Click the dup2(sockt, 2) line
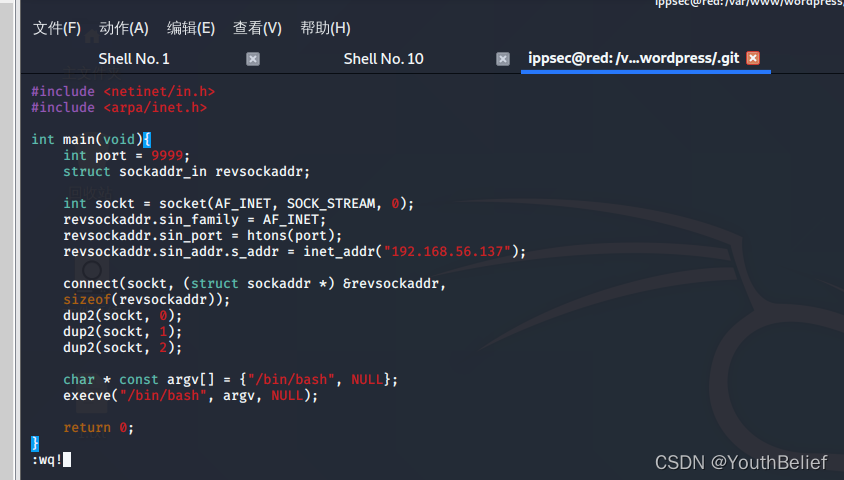 click(123, 348)
